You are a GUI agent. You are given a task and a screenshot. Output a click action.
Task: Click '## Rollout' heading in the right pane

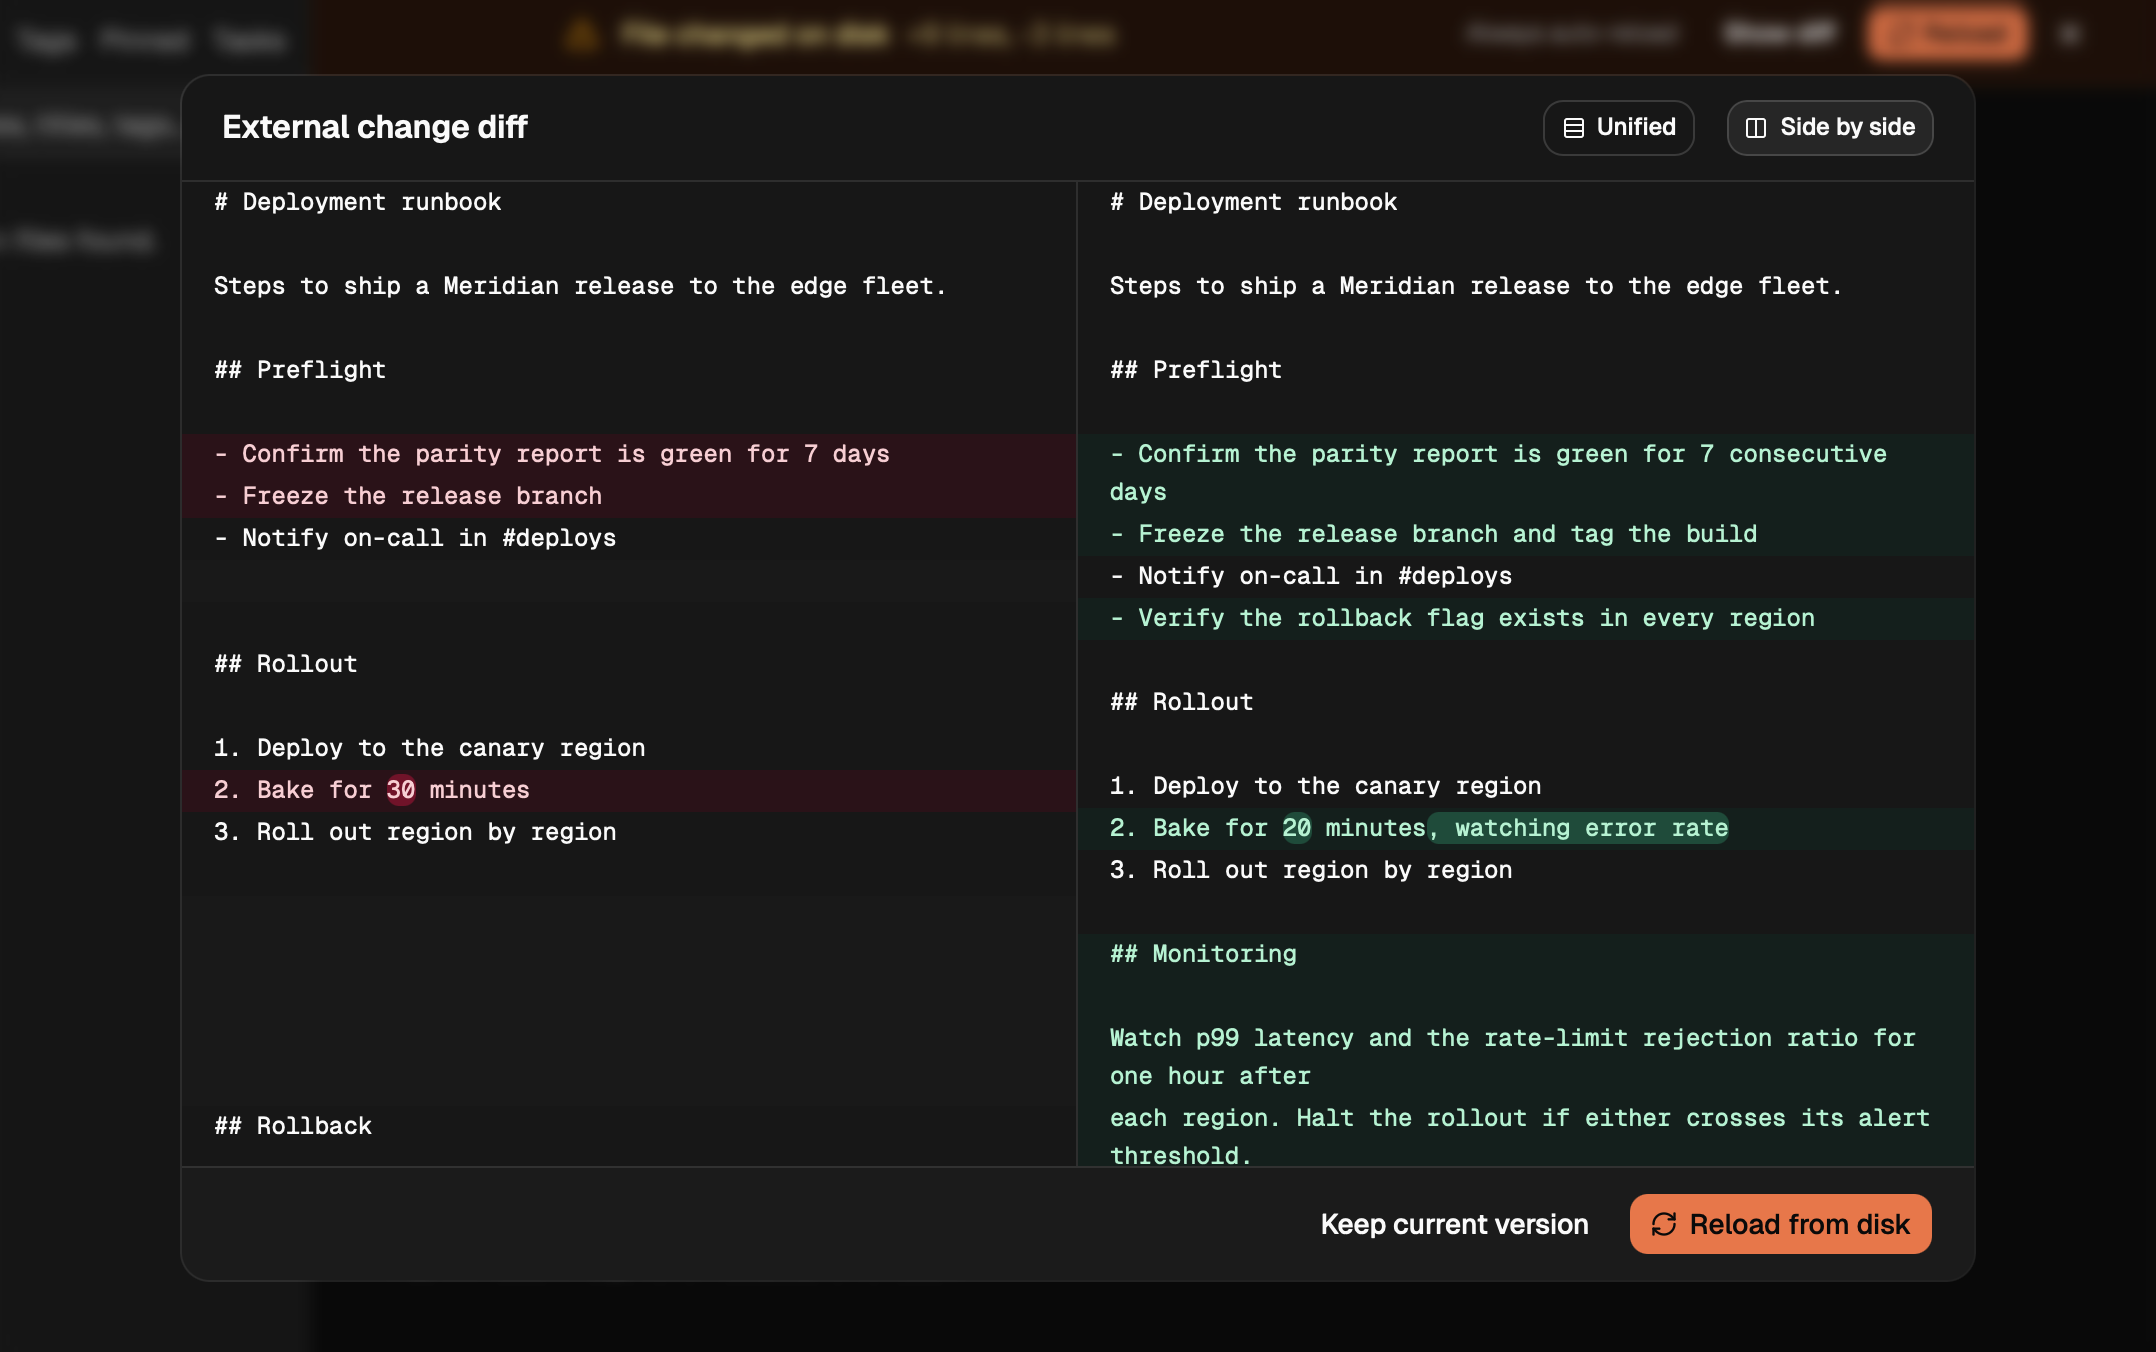[1181, 702]
